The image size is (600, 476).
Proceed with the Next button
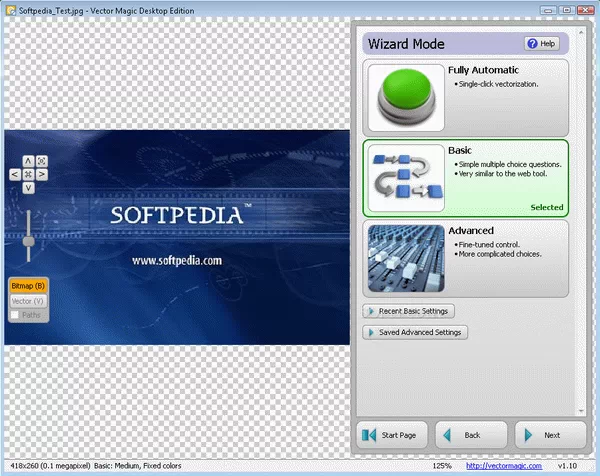coord(551,435)
